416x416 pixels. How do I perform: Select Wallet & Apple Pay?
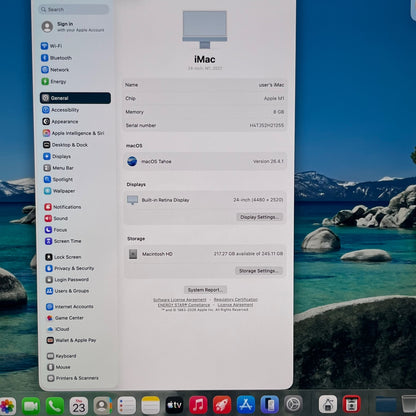coord(71,340)
